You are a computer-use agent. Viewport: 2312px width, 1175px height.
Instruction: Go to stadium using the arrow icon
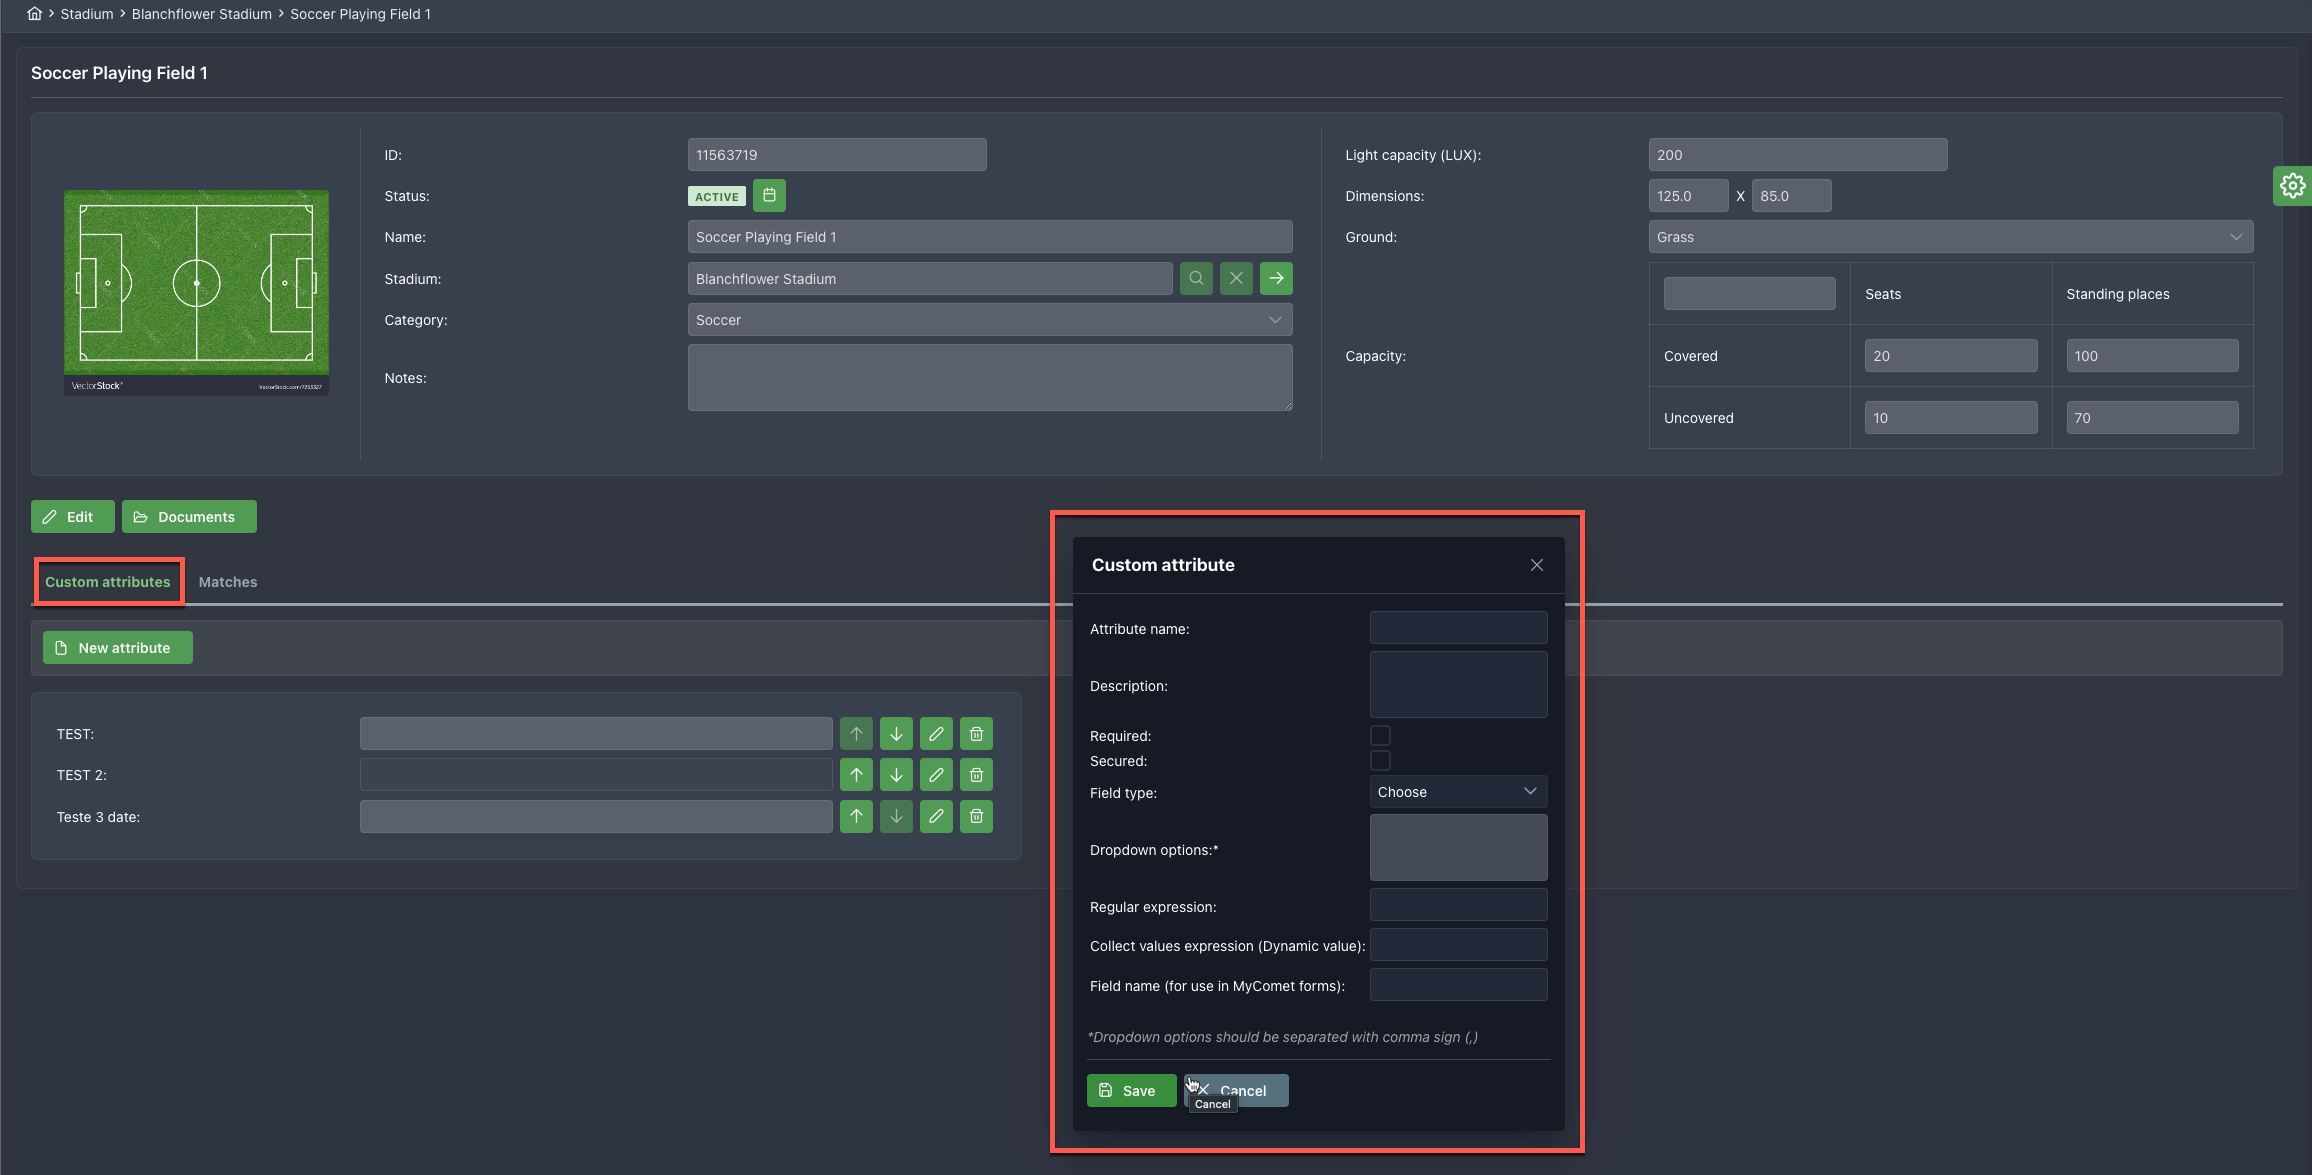(x=1276, y=279)
